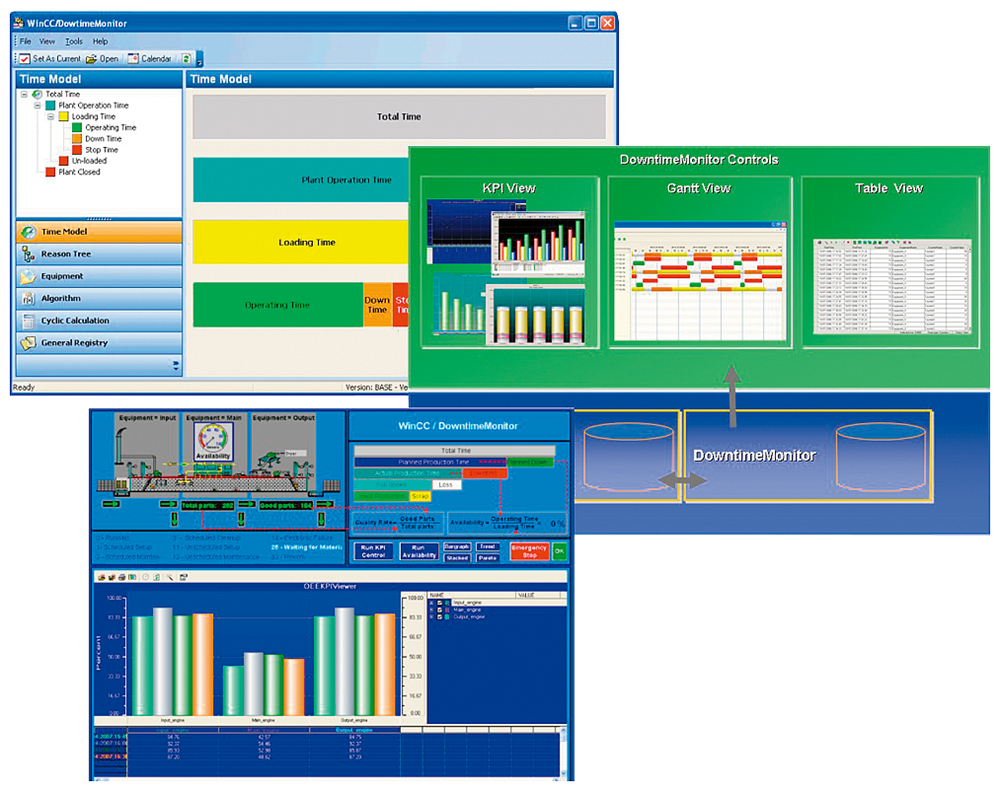Collapse the Plant Operation Time node

37,105
